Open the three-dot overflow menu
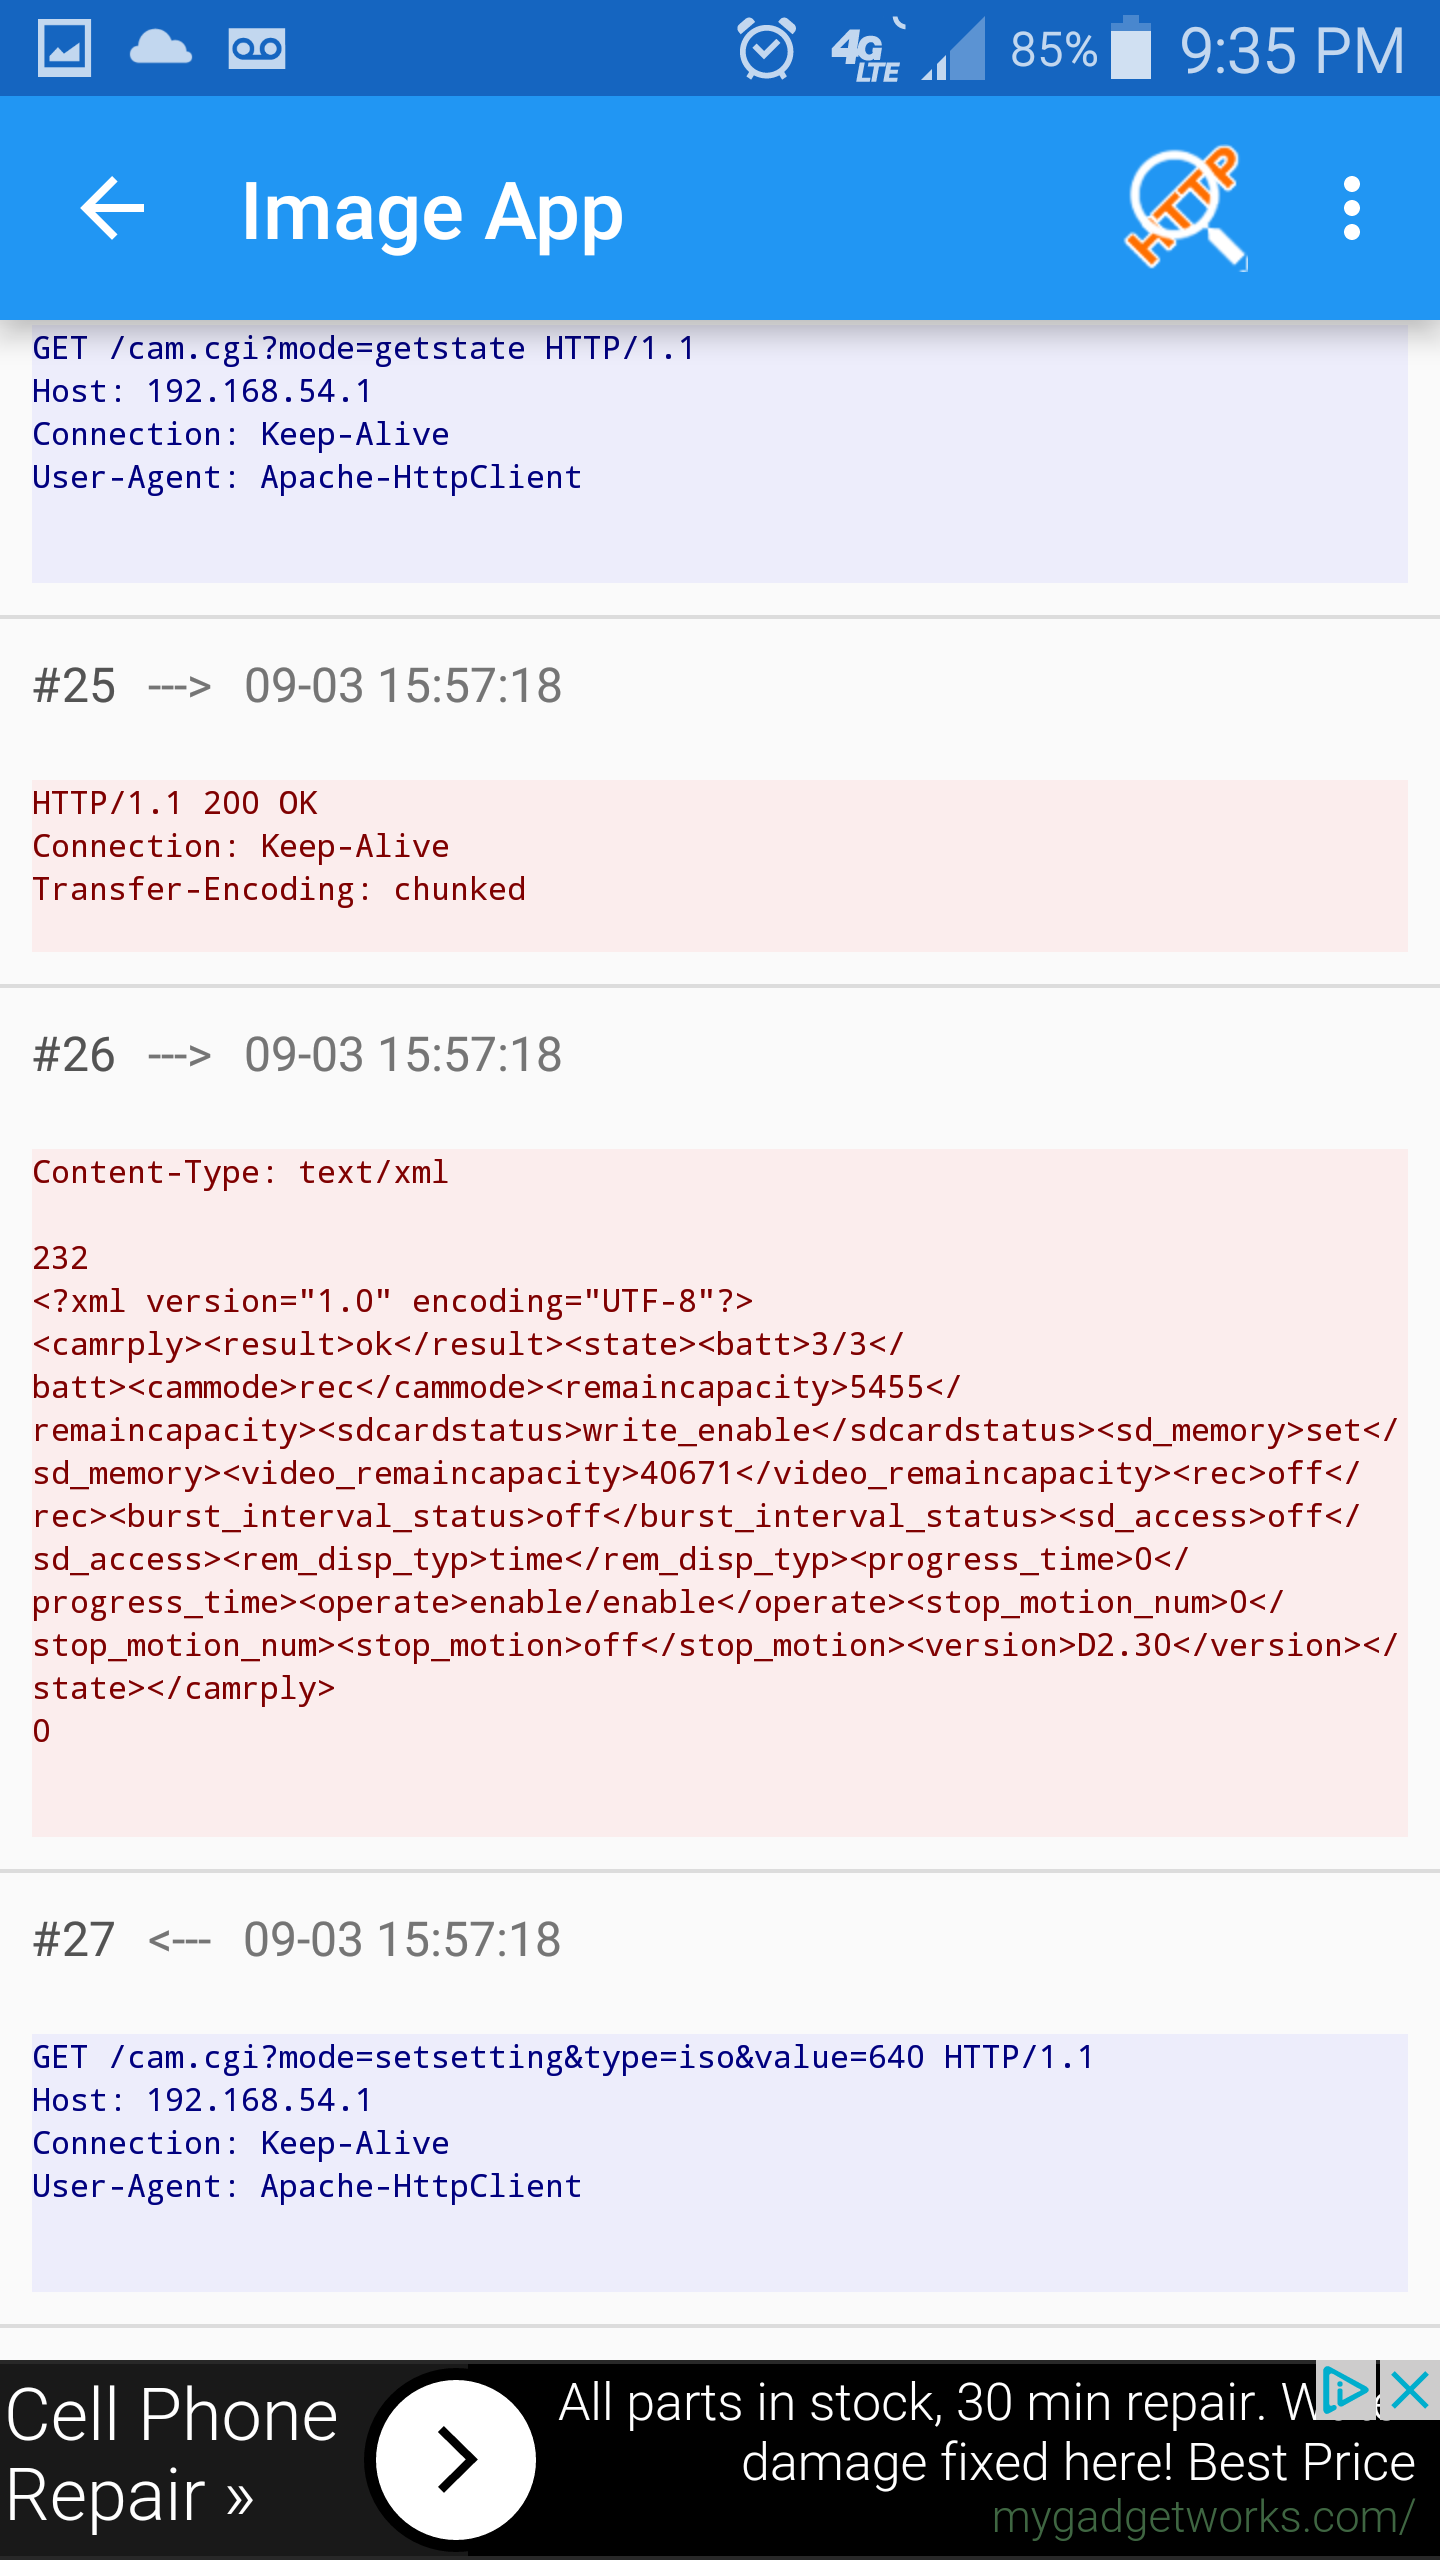This screenshot has height=2560, width=1440. (x=1351, y=209)
